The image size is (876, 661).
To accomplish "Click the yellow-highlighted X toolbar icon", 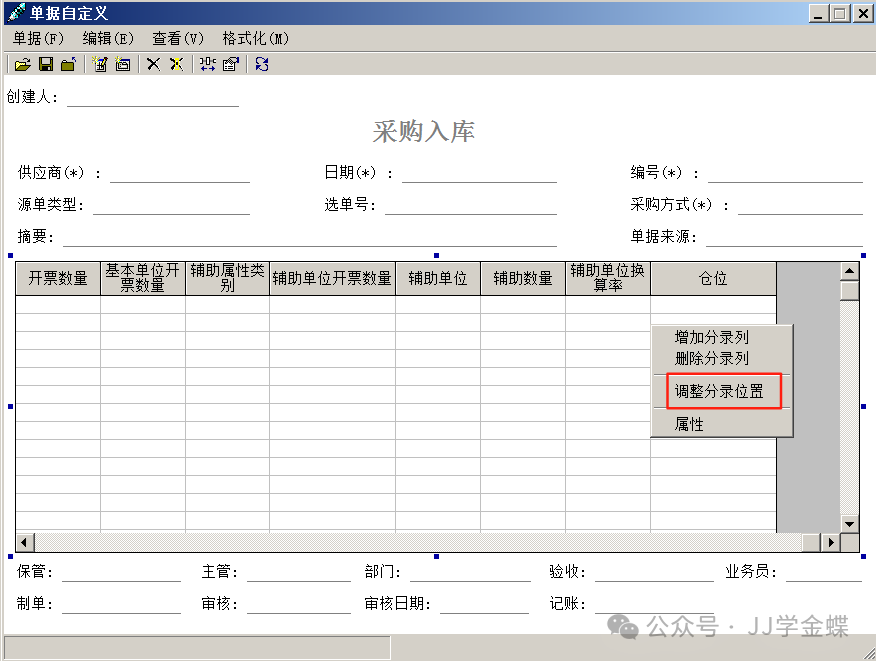I will click(176, 64).
